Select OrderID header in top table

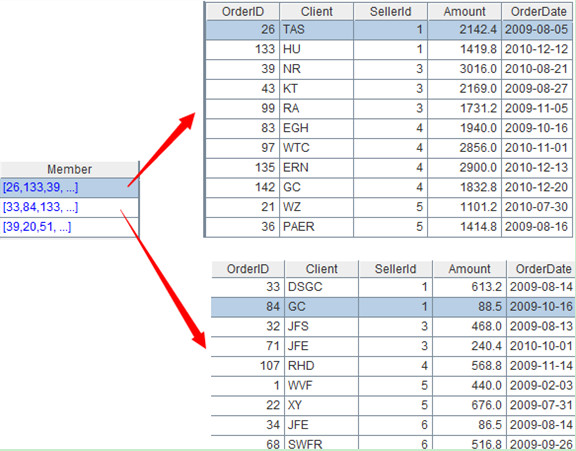point(242,11)
